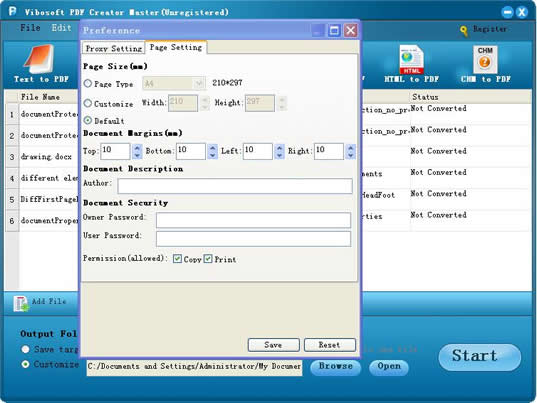Select the Page Type radio button
Image resolution: width=537 pixels, height=403 pixels.
click(x=88, y=83)
